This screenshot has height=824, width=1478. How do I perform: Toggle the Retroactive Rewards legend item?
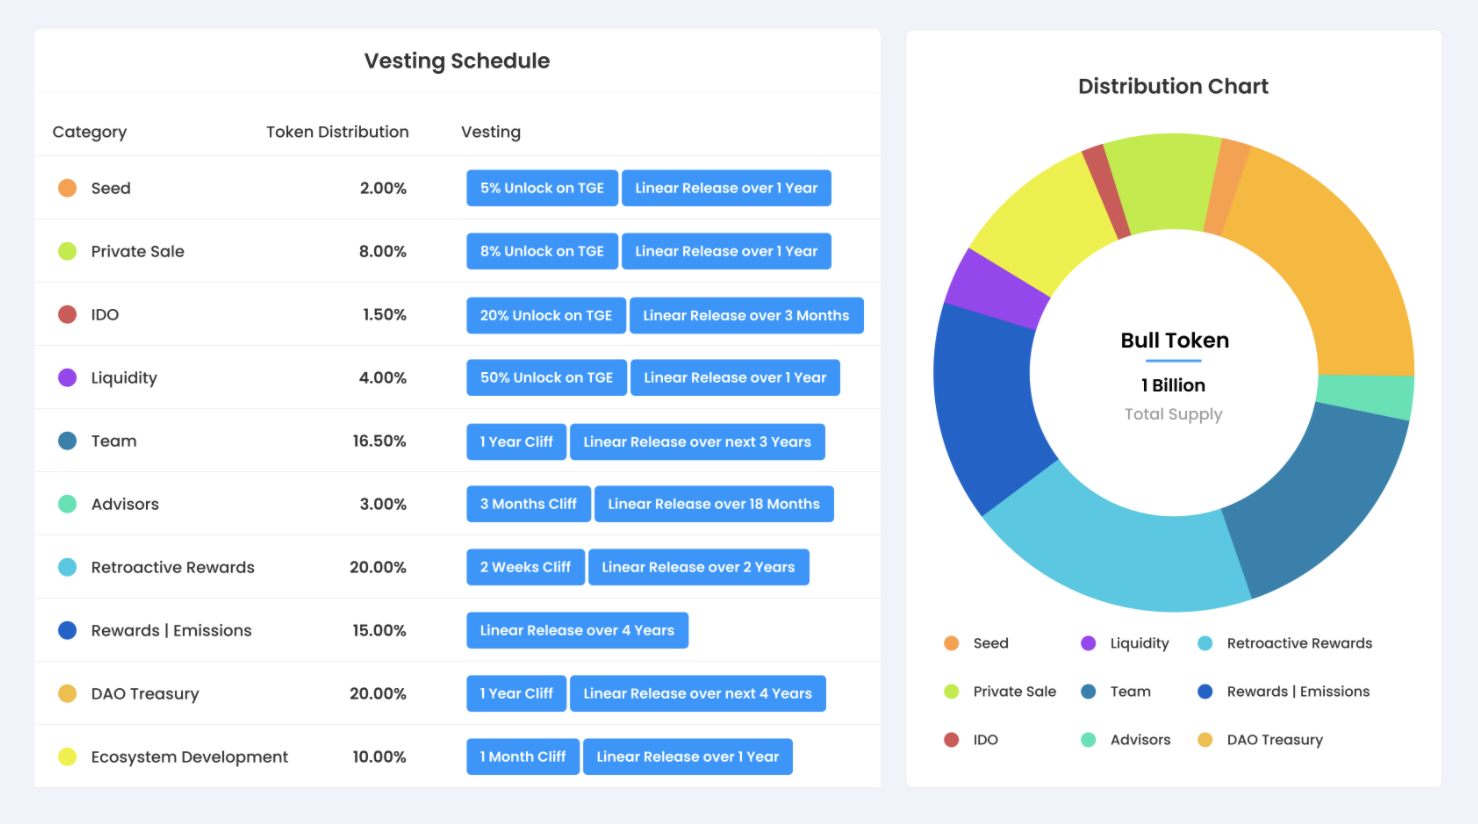1300,643
